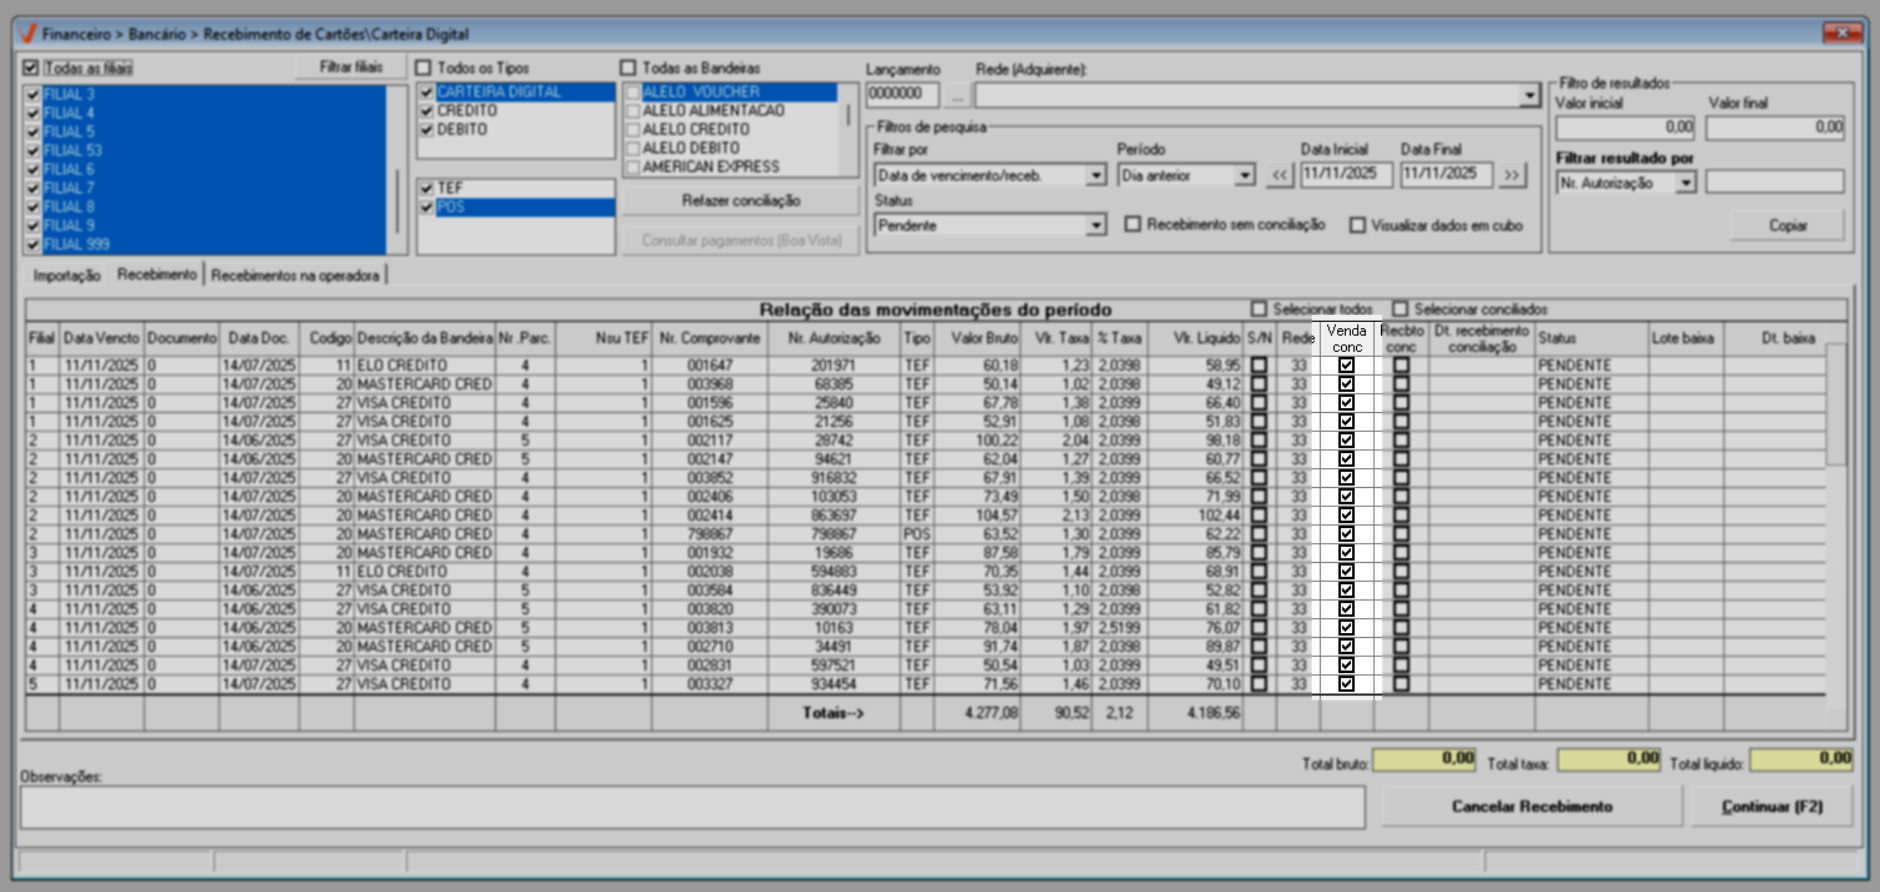Image resolution: width=1880 pixels, height=892 pixels.
Task: Open the Período dropdown list
Action: click(1244, 176)
